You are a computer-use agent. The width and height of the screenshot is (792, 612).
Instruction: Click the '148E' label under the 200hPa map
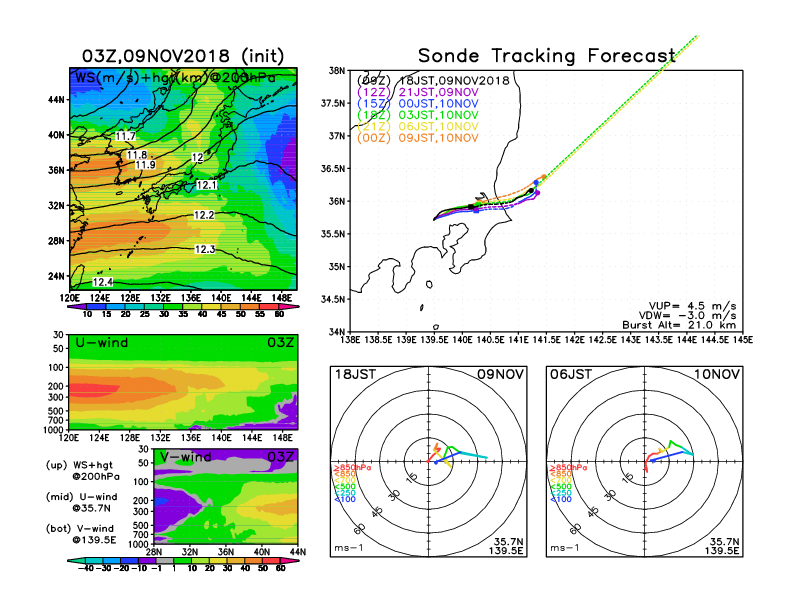pos(282,298)
